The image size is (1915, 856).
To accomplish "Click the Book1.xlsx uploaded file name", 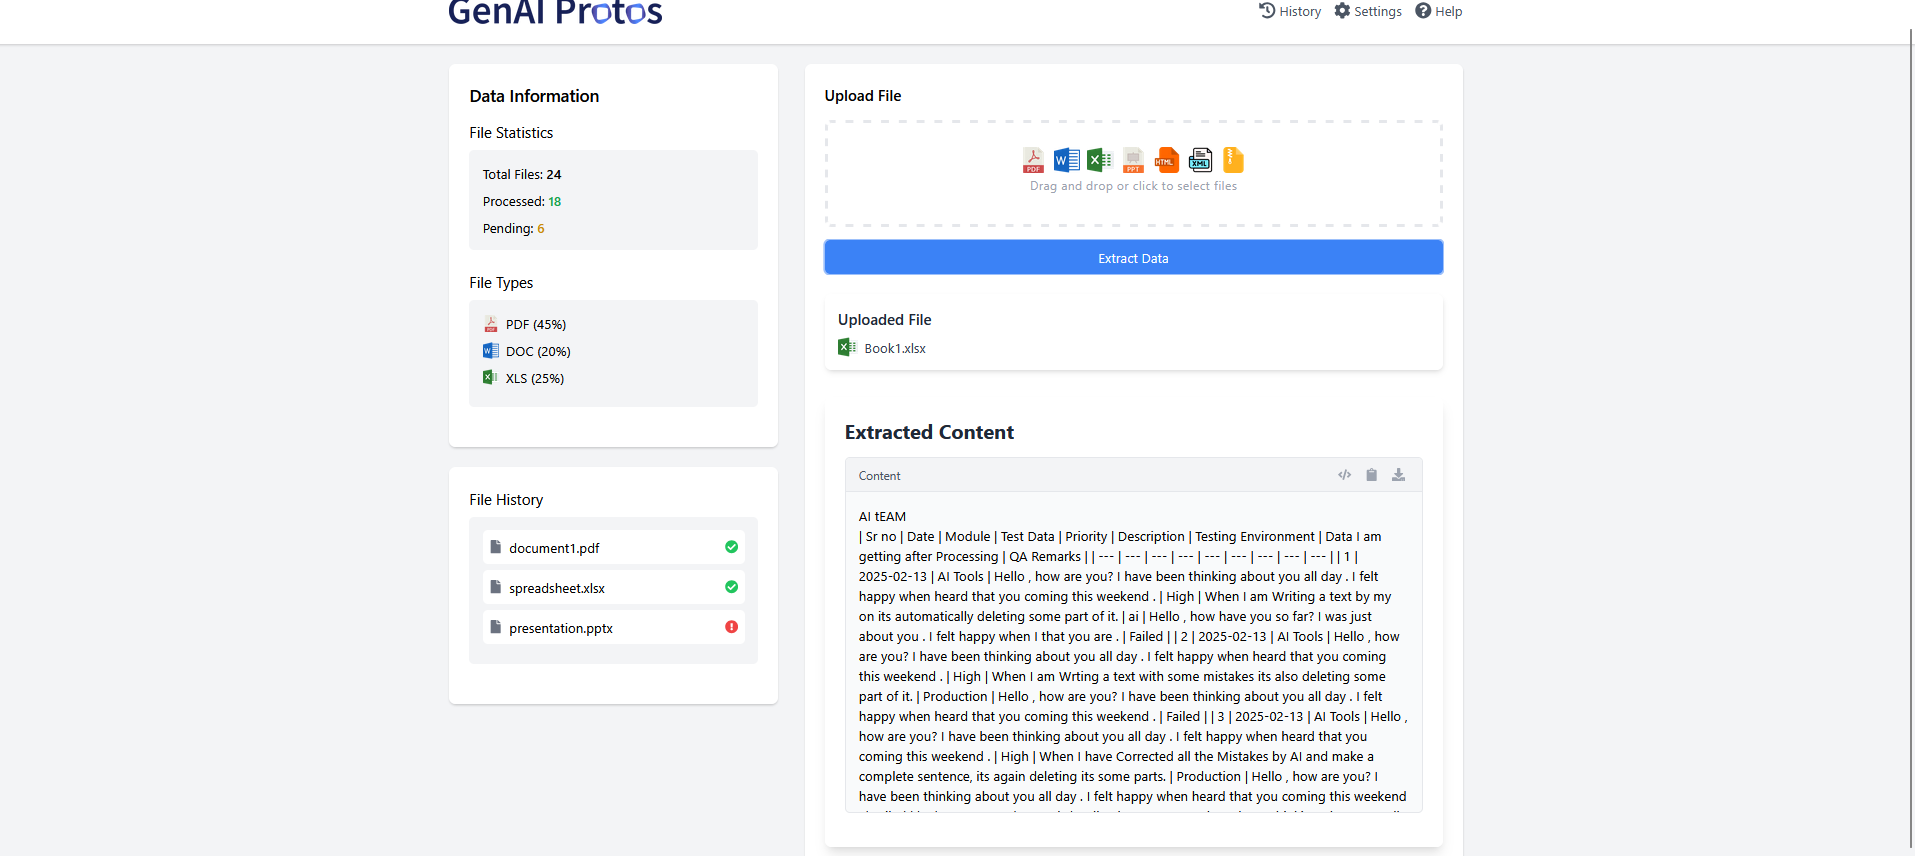I will point(895,348).
